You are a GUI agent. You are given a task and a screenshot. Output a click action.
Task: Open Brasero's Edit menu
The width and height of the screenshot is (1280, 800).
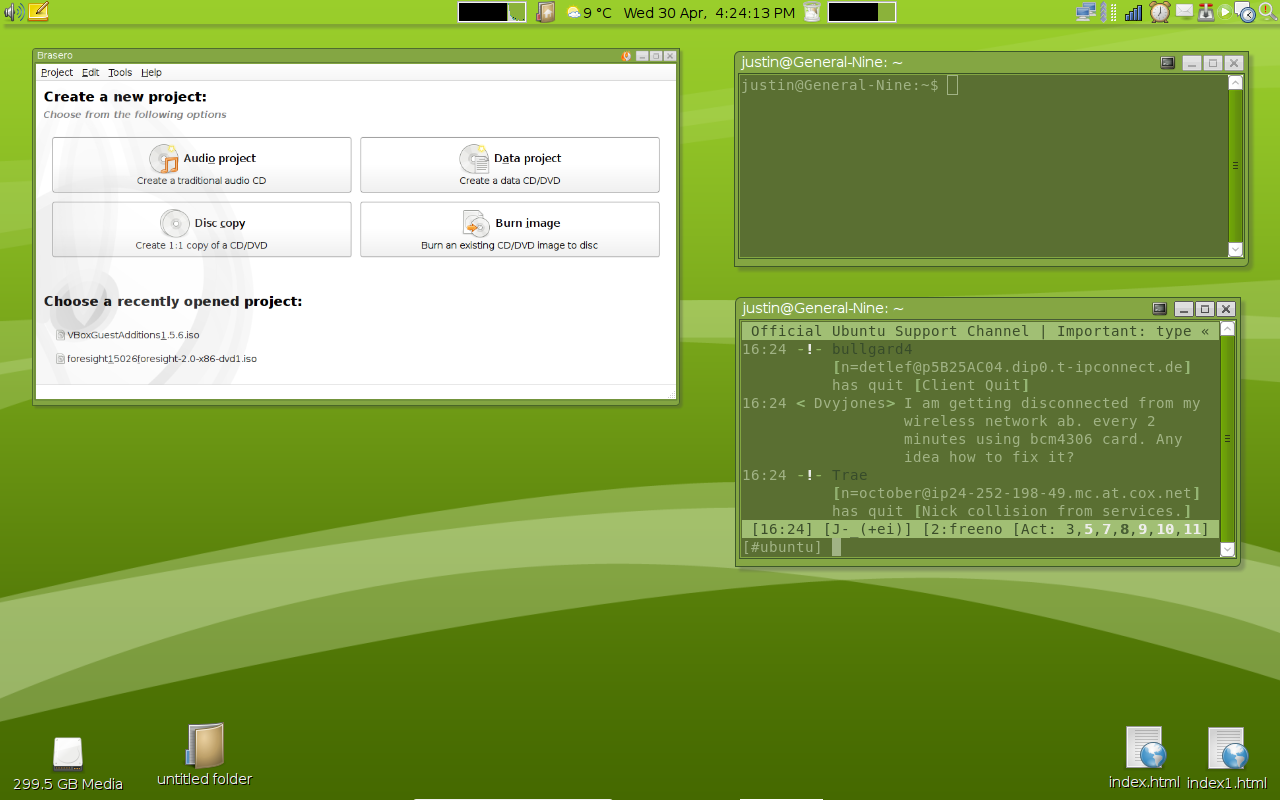(91, 73)
